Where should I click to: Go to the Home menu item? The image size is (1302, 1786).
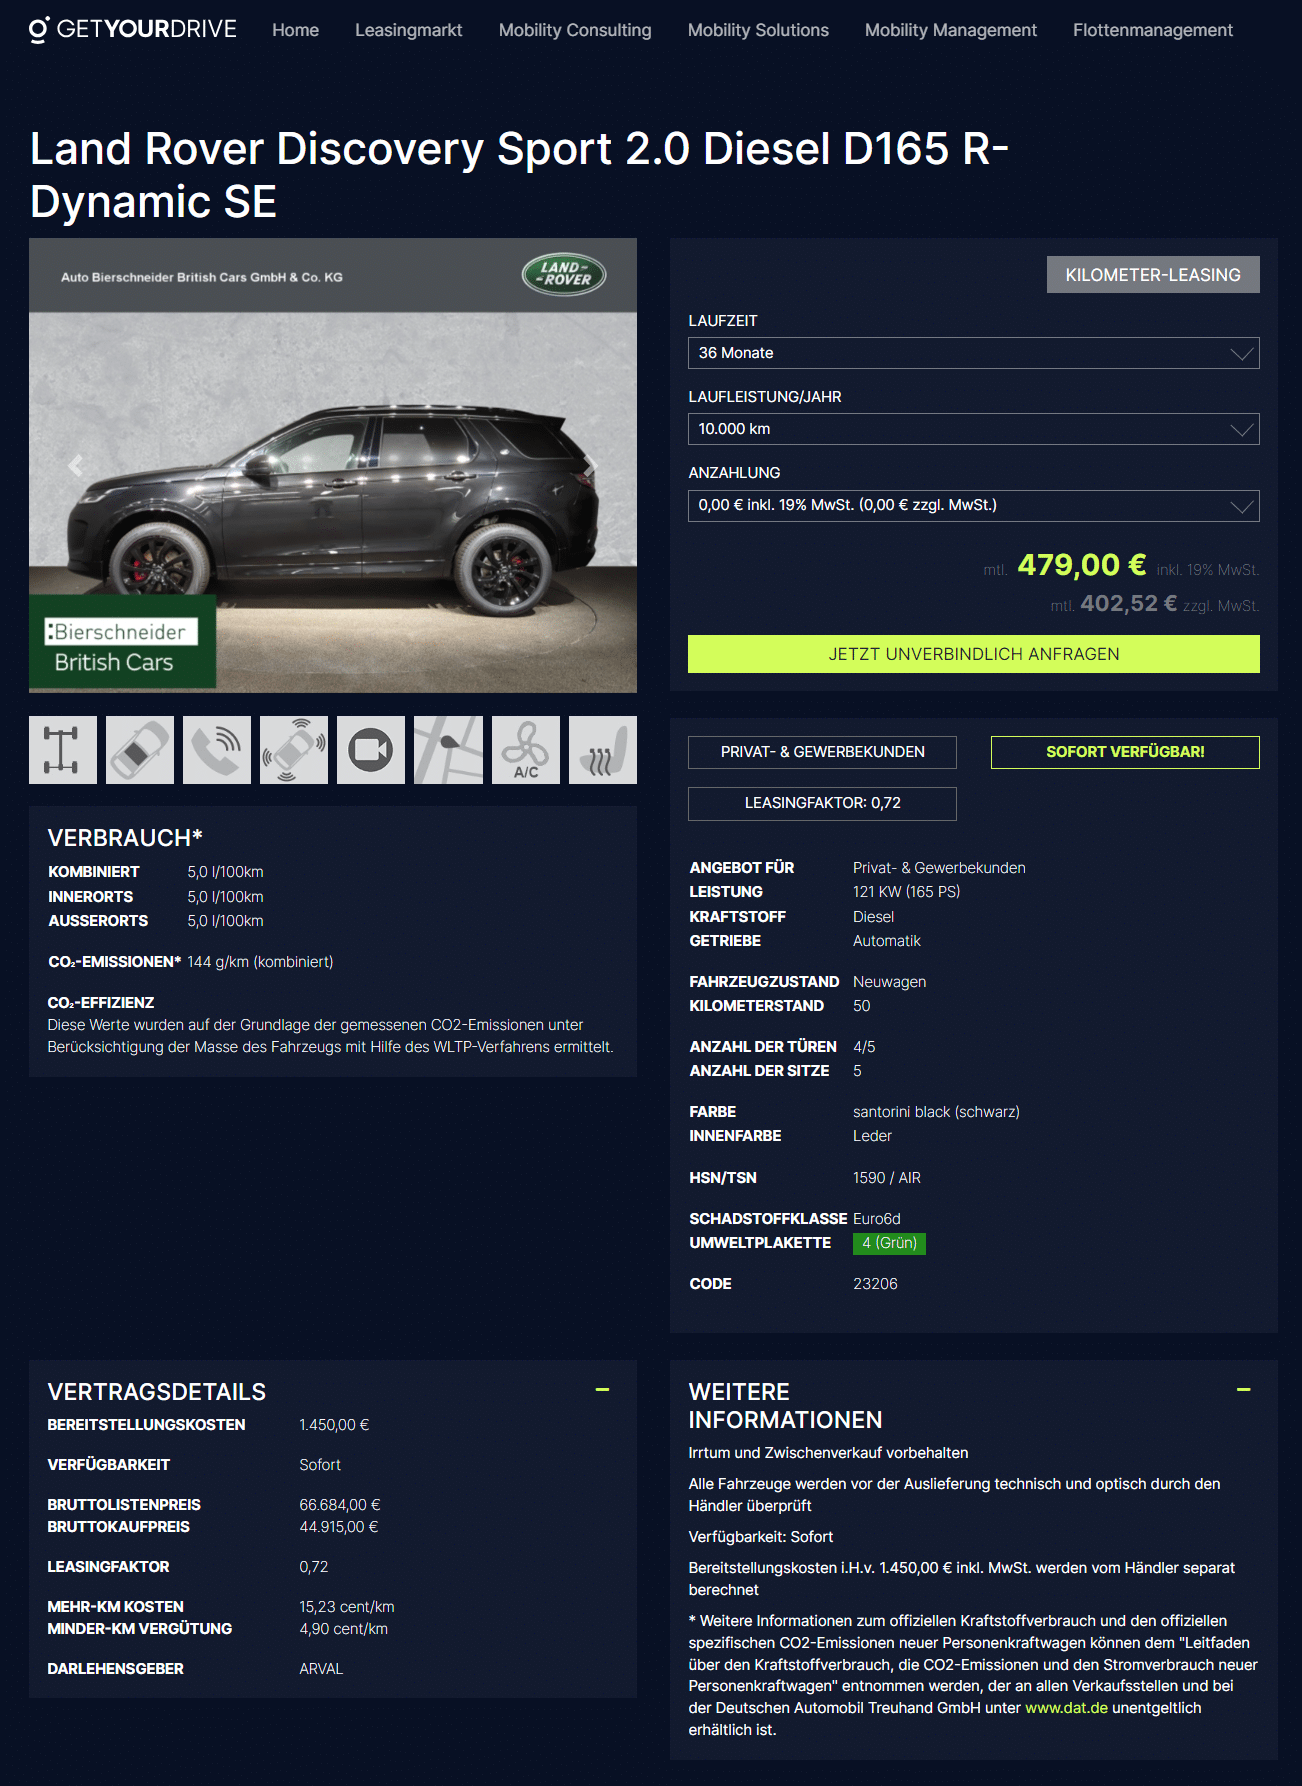click(295, 30)
